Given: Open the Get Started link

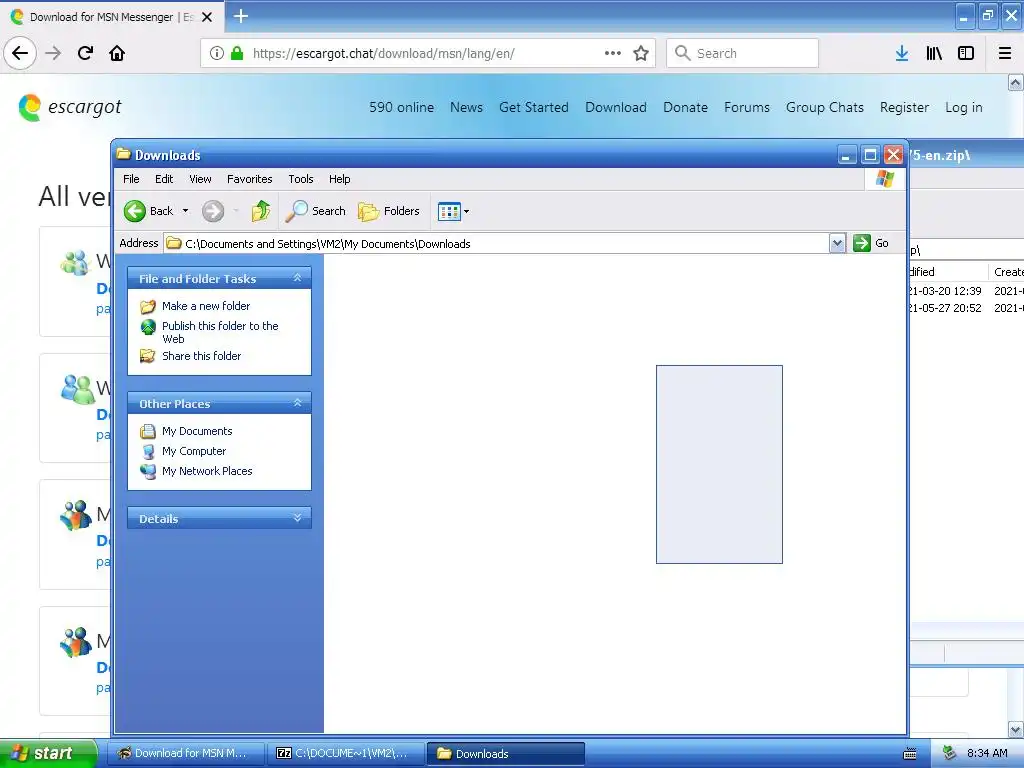Looking at the screenshot, I should point(534,107).
